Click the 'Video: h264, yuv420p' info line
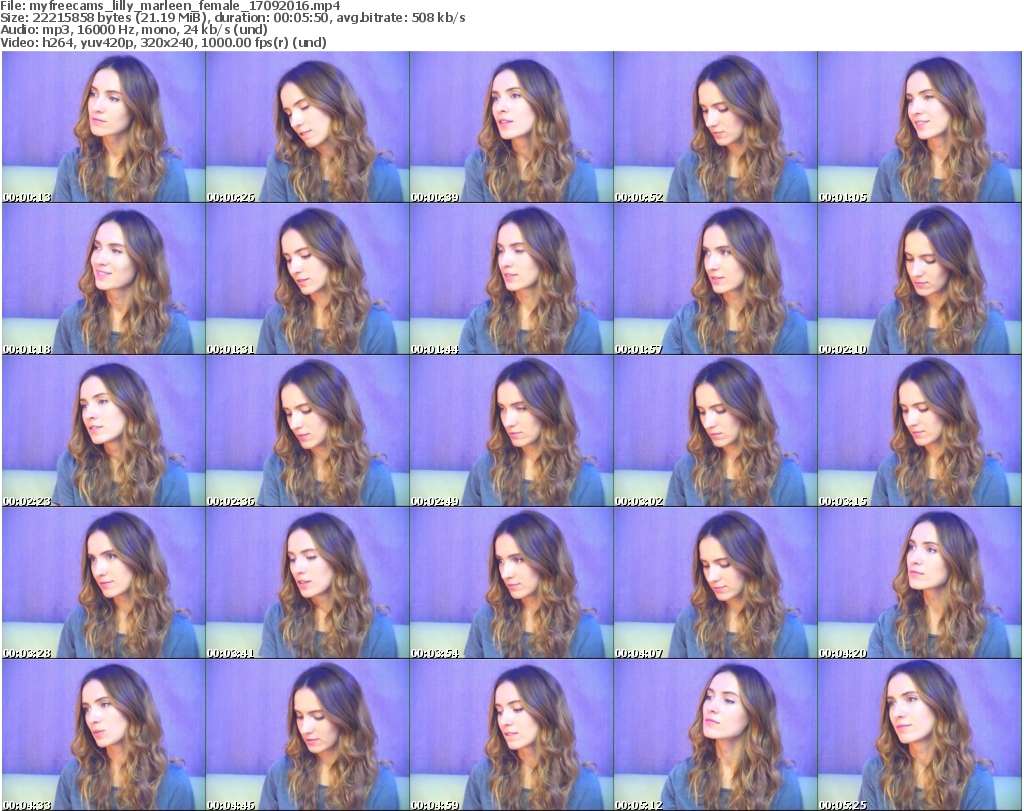Viewport: 1024px width, 811px height. pyautogui.click(x=163, y=42)
